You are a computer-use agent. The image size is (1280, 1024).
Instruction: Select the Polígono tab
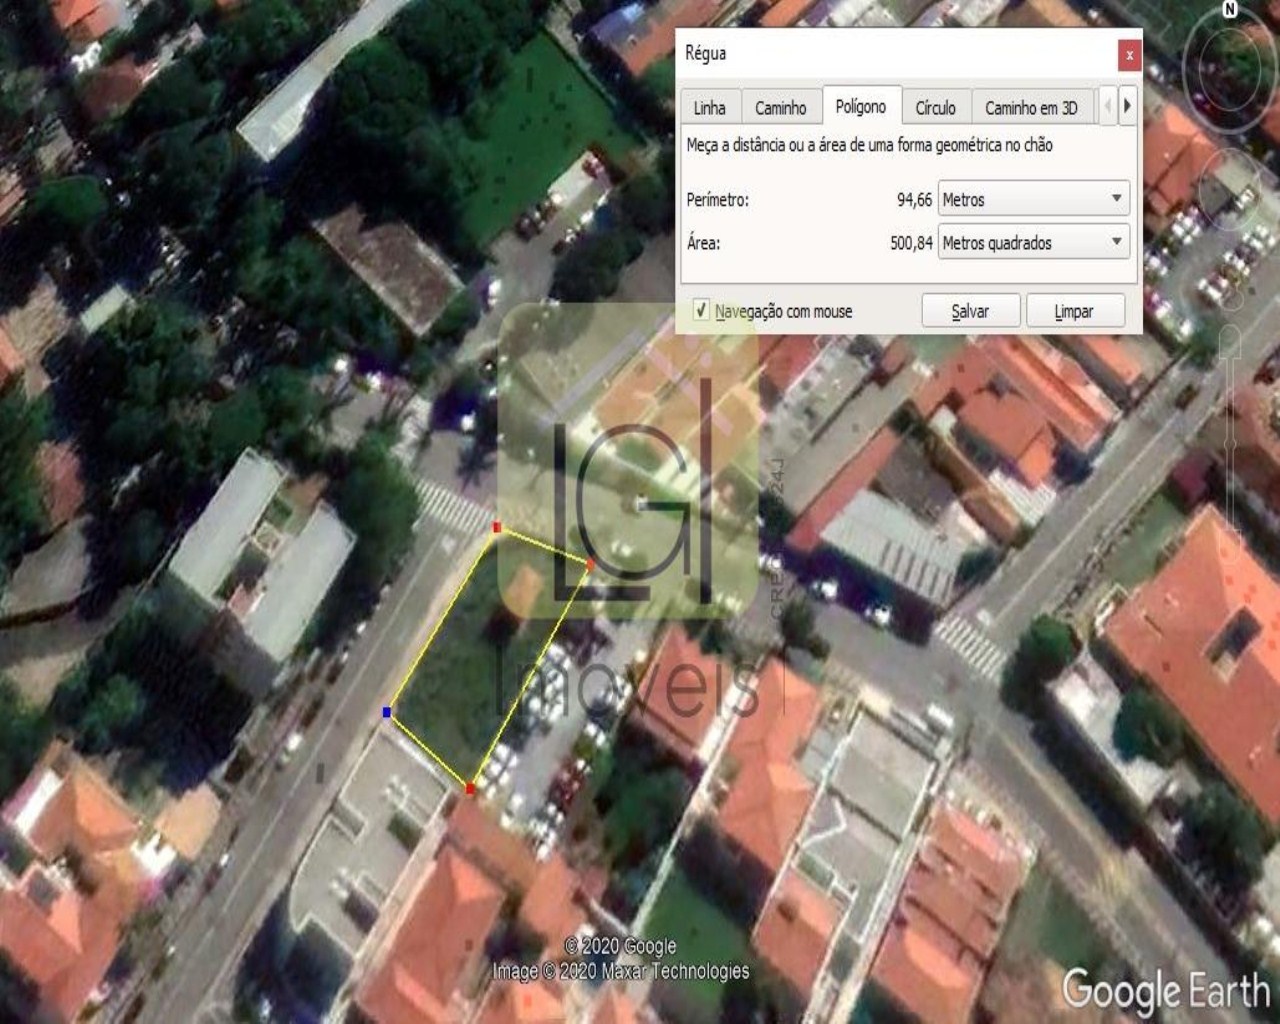point(861,106)
